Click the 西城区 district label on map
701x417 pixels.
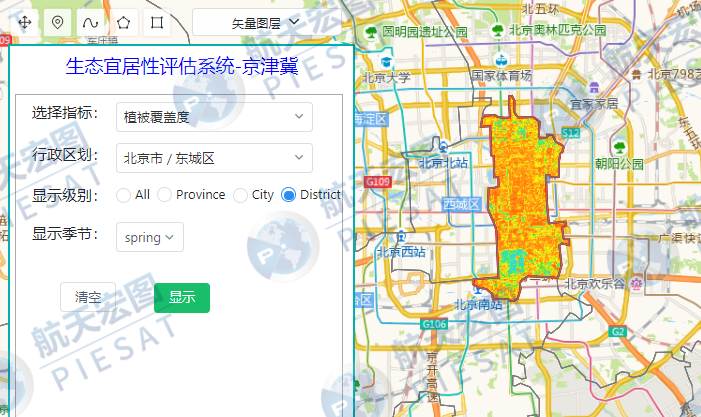pos(461,205)
